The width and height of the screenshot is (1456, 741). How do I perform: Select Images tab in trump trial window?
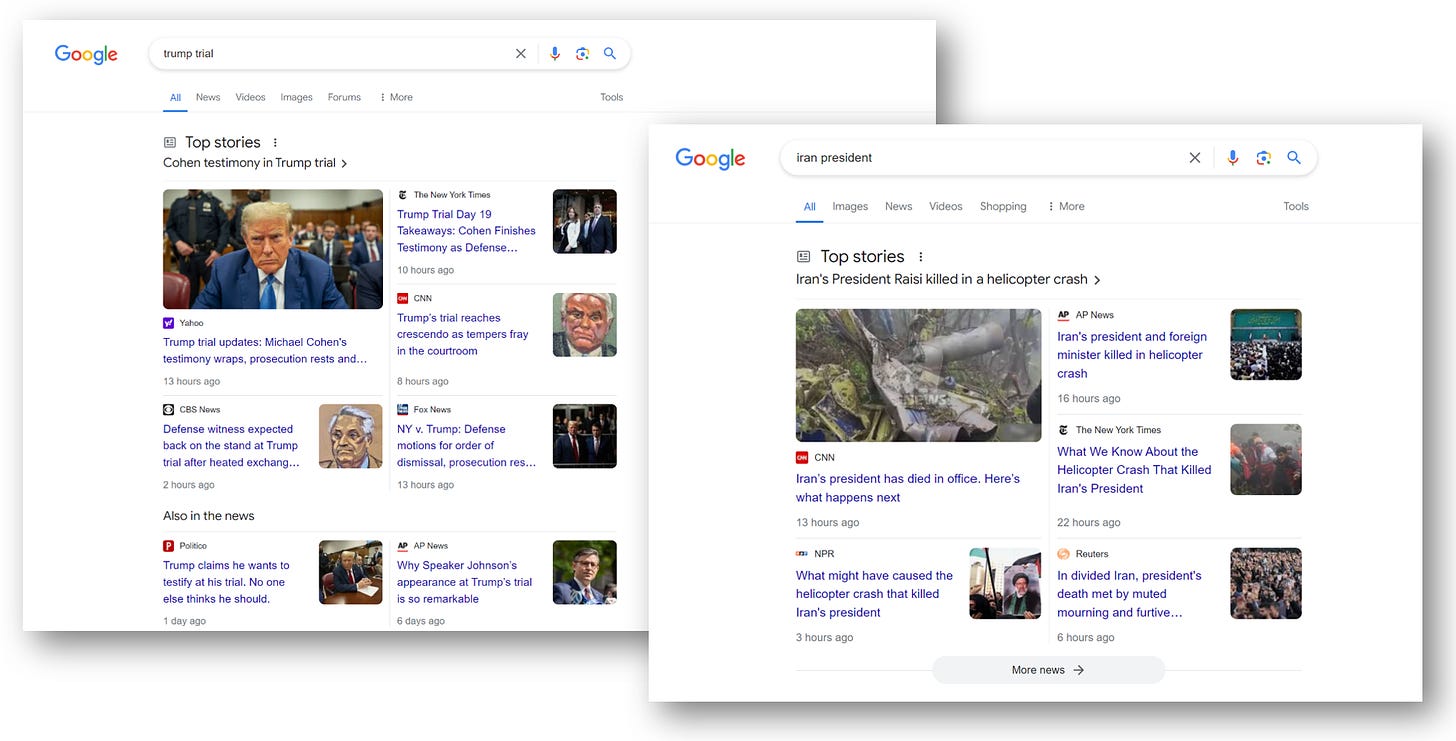click(x=296, y=97)
